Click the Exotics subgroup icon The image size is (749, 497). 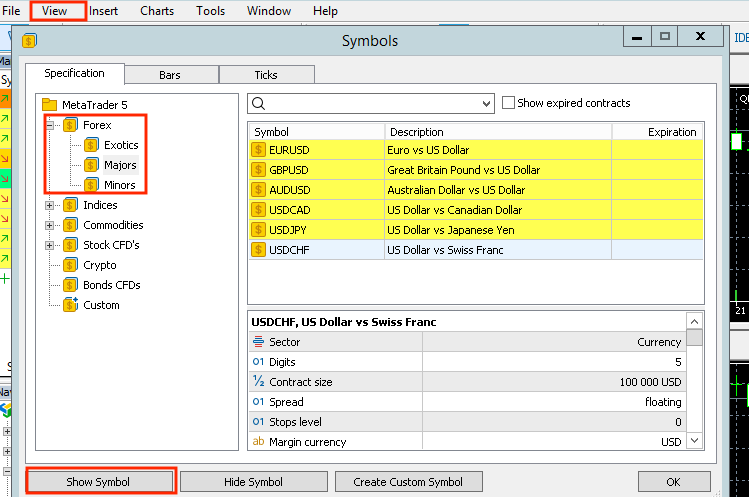91,145
